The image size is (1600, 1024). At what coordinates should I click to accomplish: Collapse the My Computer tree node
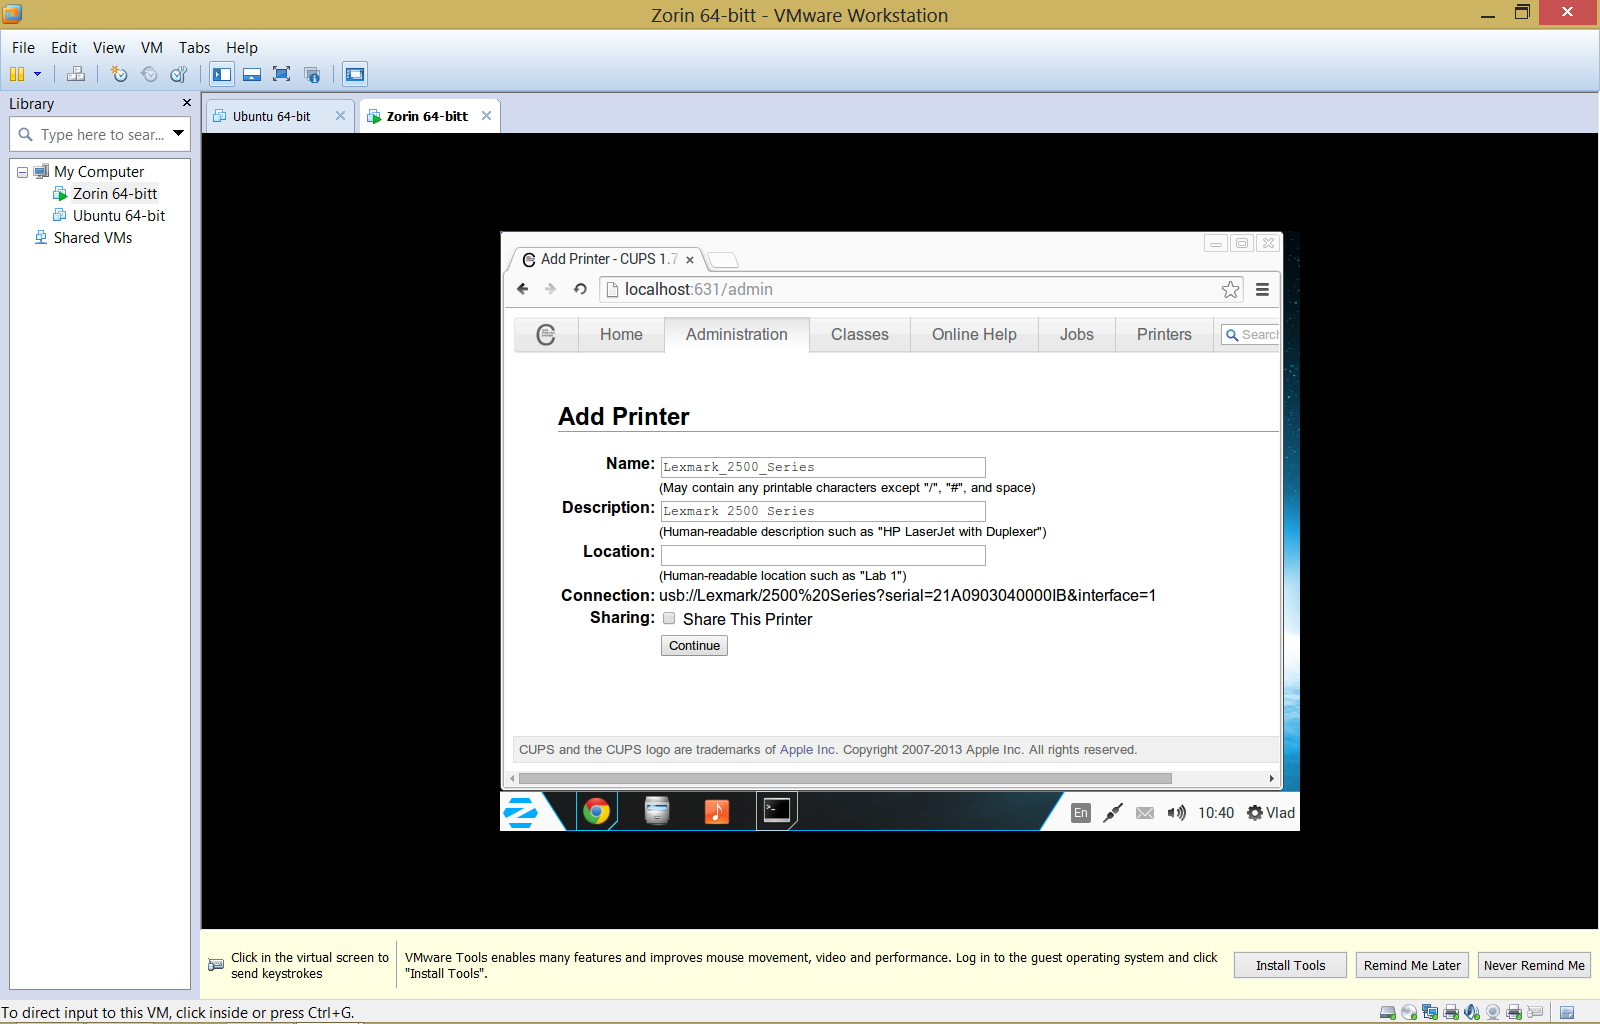point(22,172)
